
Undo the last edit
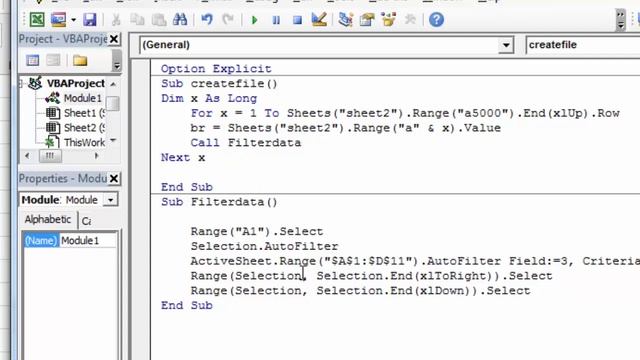click(207, 20)
